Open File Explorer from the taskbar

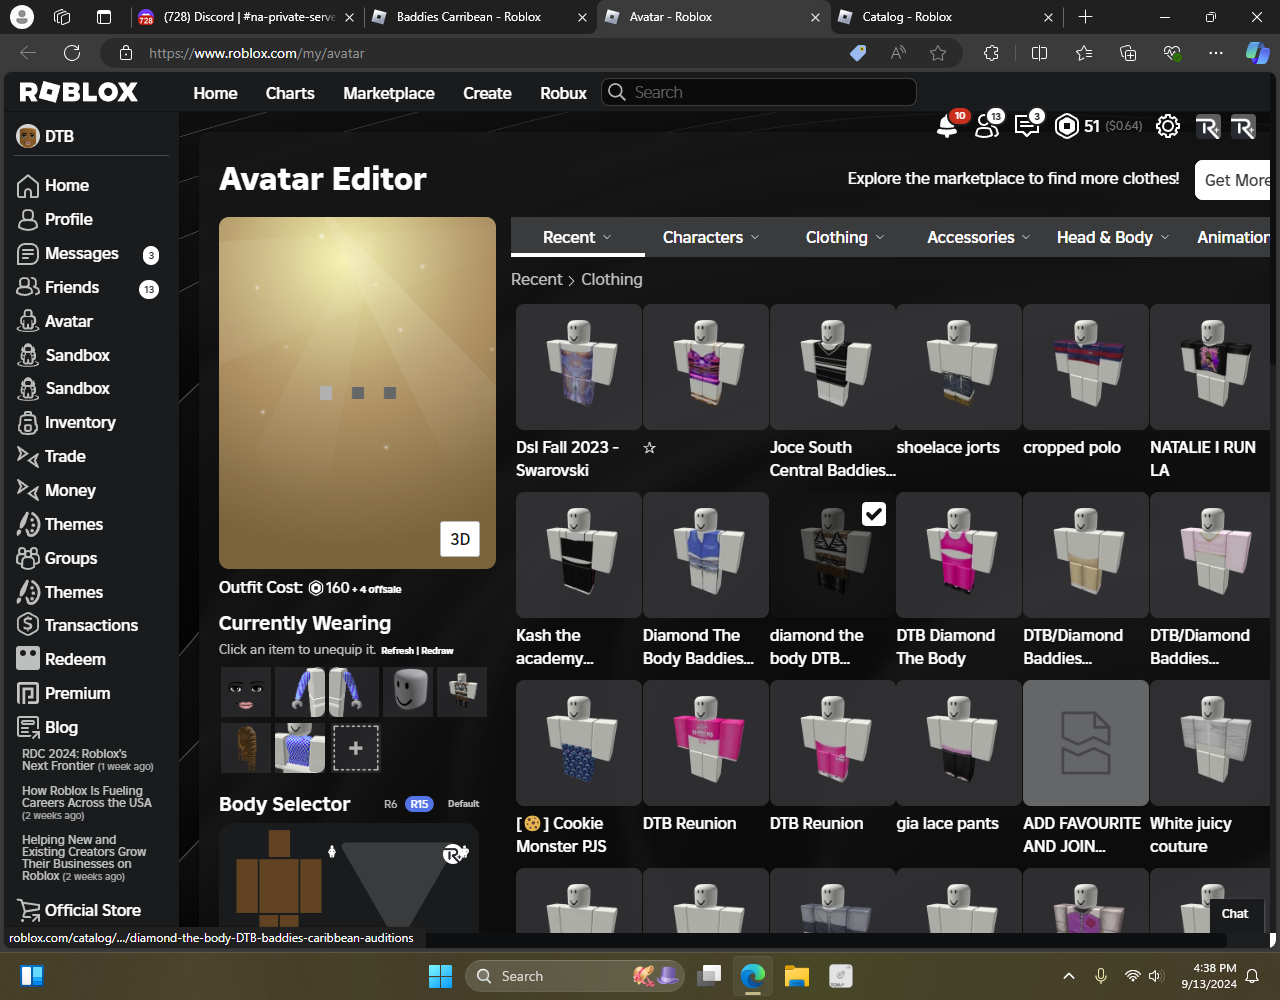pyautogui.click(x=796, y=976)
